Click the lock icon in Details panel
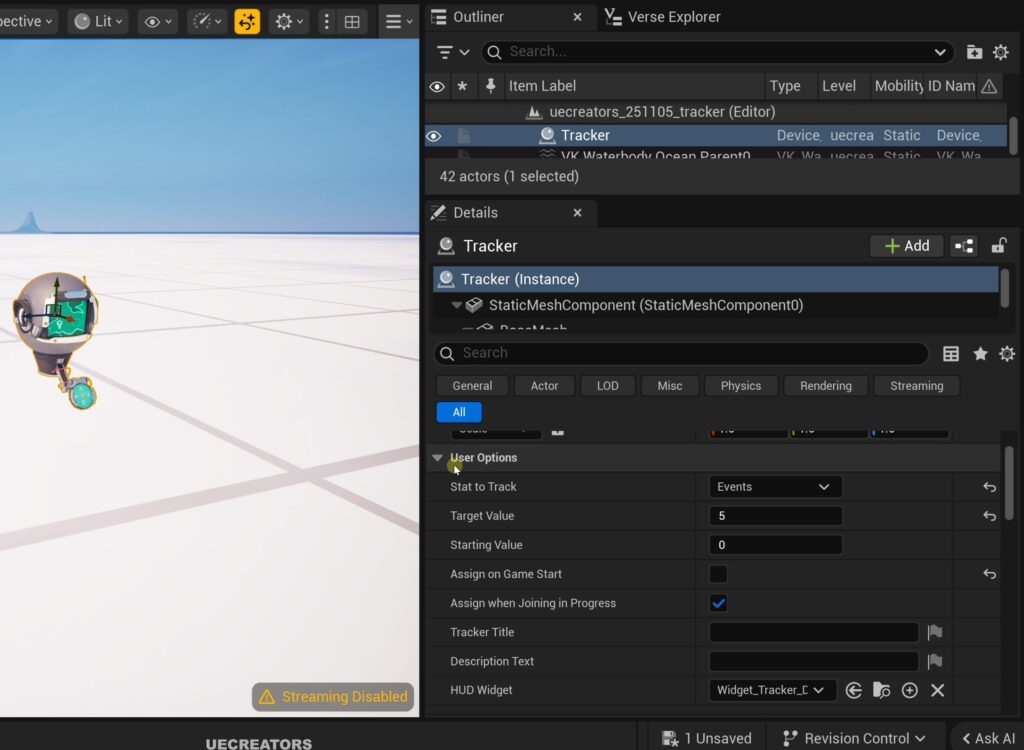Screen dimensions: 1024x750 998,246
